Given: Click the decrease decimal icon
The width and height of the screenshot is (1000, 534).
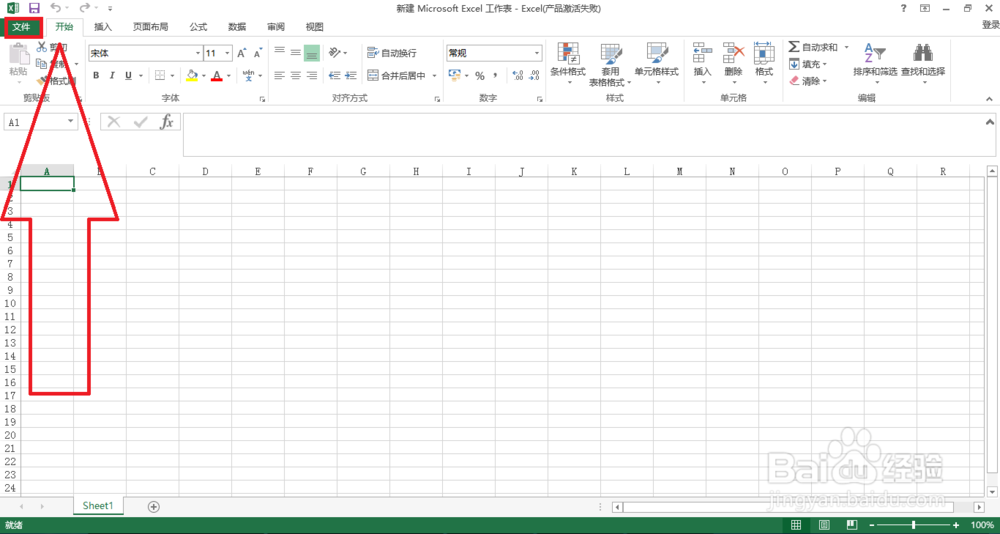Looking at the screenshot, I should click(x=534, y=75).
